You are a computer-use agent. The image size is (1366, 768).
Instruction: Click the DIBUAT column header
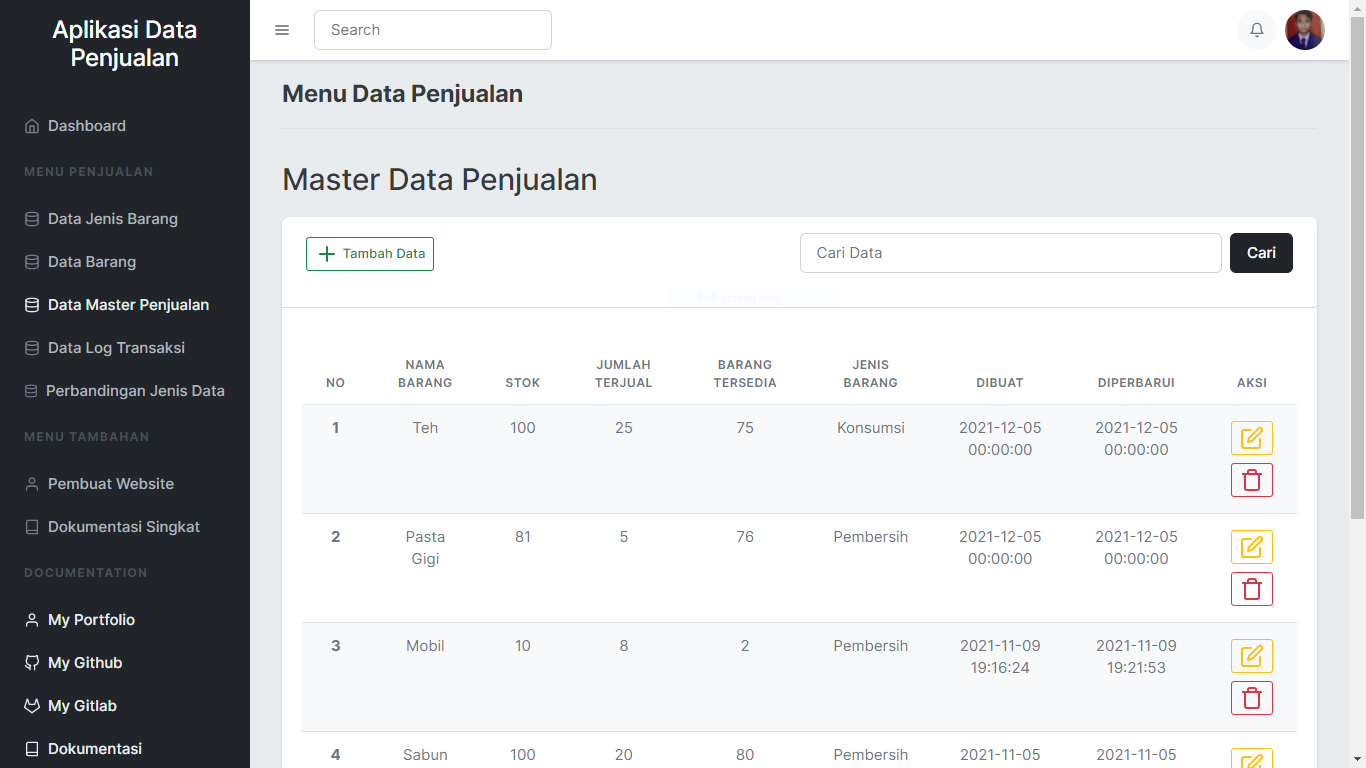click(x=1000, y=383)
